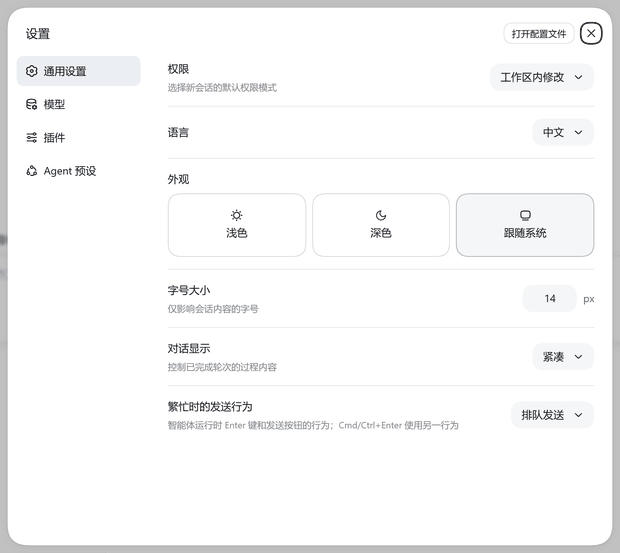Click 打开配置文件 button
The height and width of the screenshot is (553, 620).
tap(539, 34)
